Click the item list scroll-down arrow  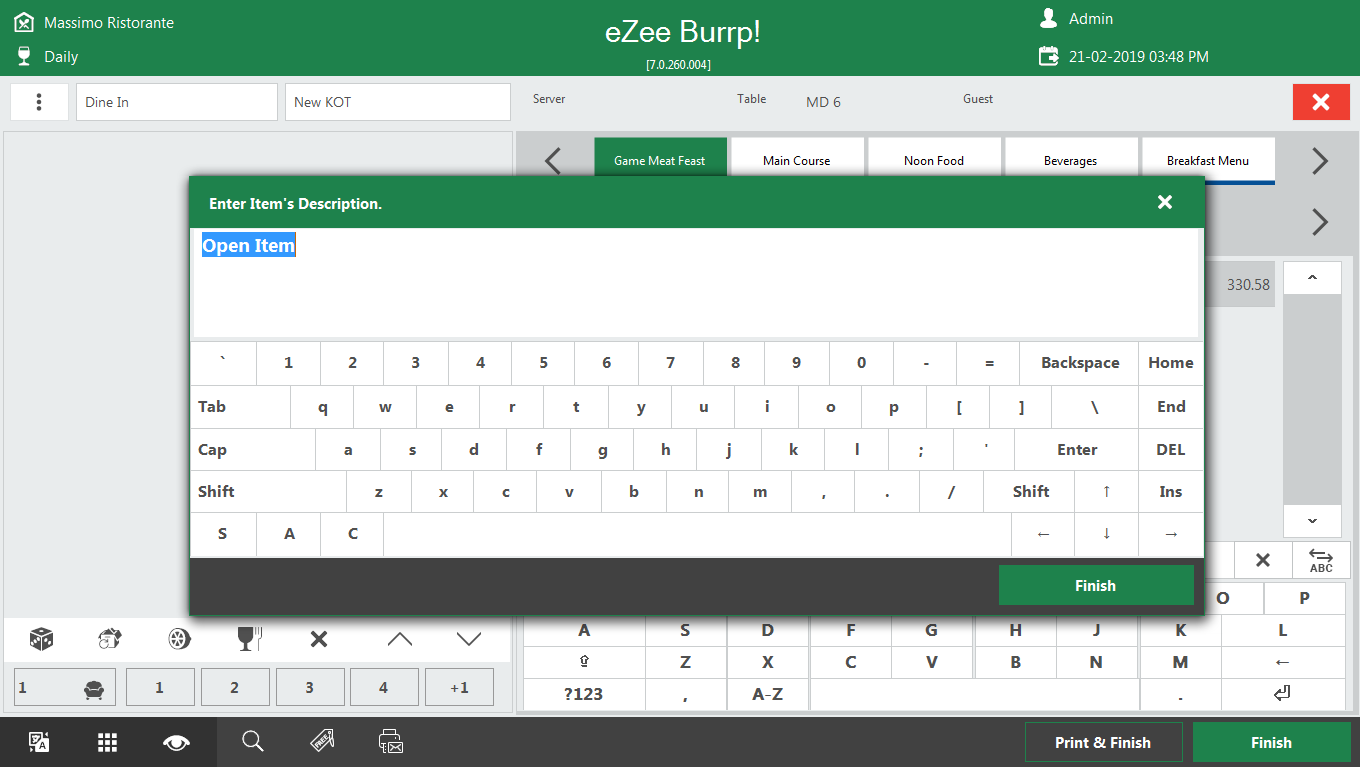pyautogui.click(x=1312, y=521)
